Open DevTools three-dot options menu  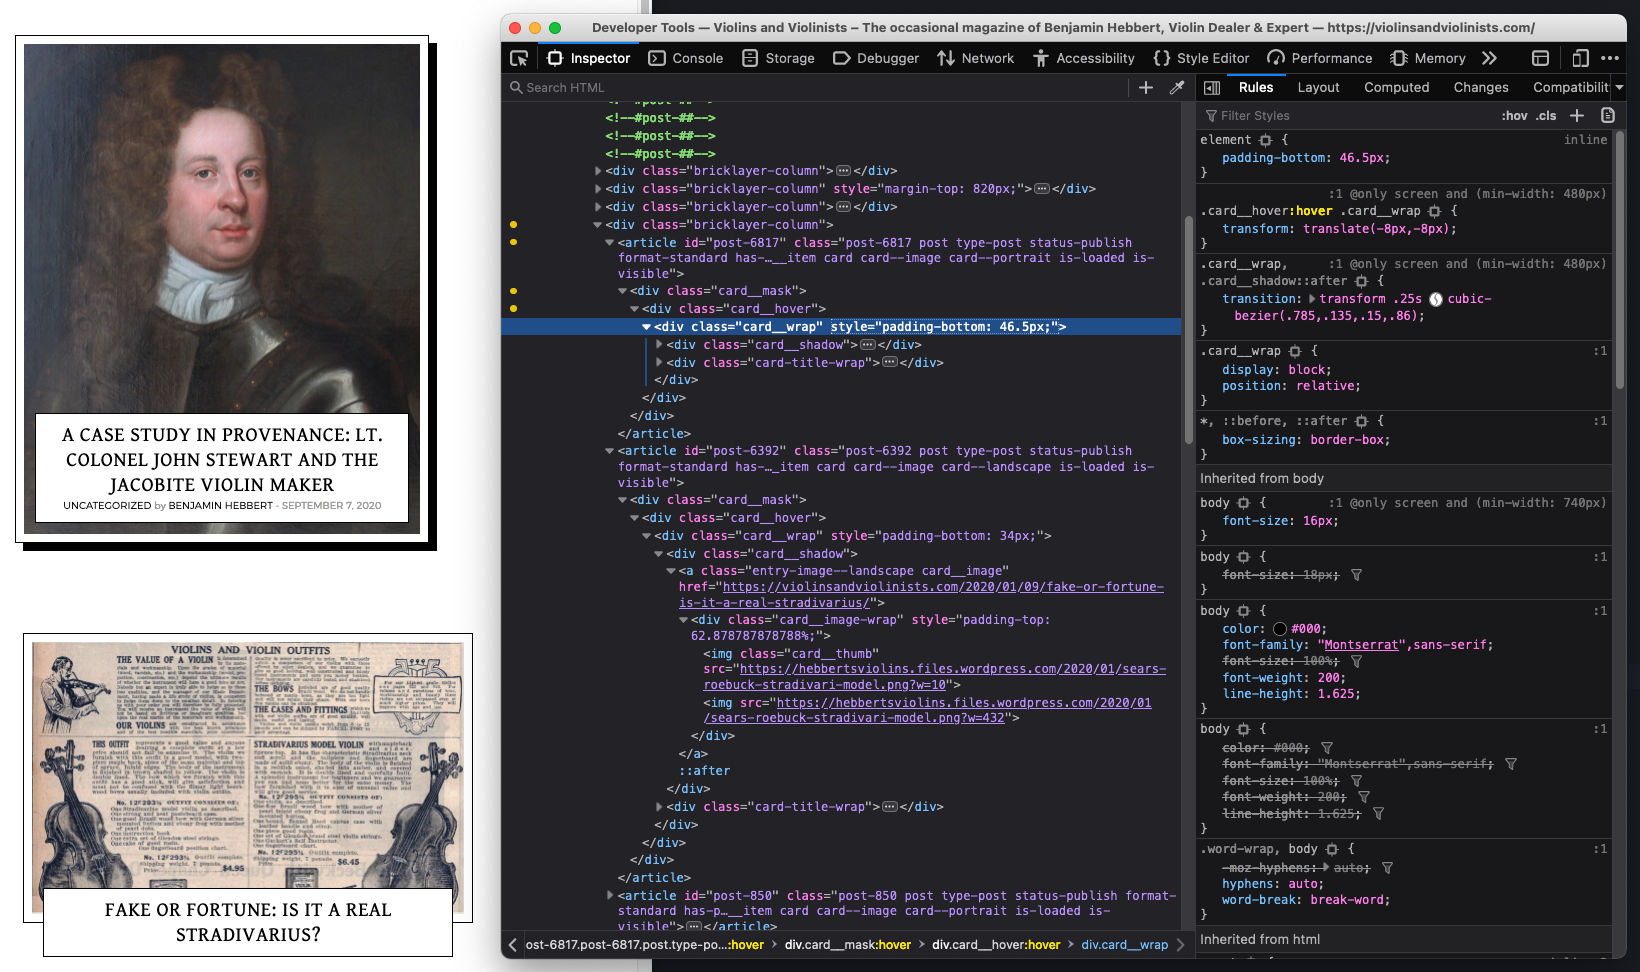1610,58
